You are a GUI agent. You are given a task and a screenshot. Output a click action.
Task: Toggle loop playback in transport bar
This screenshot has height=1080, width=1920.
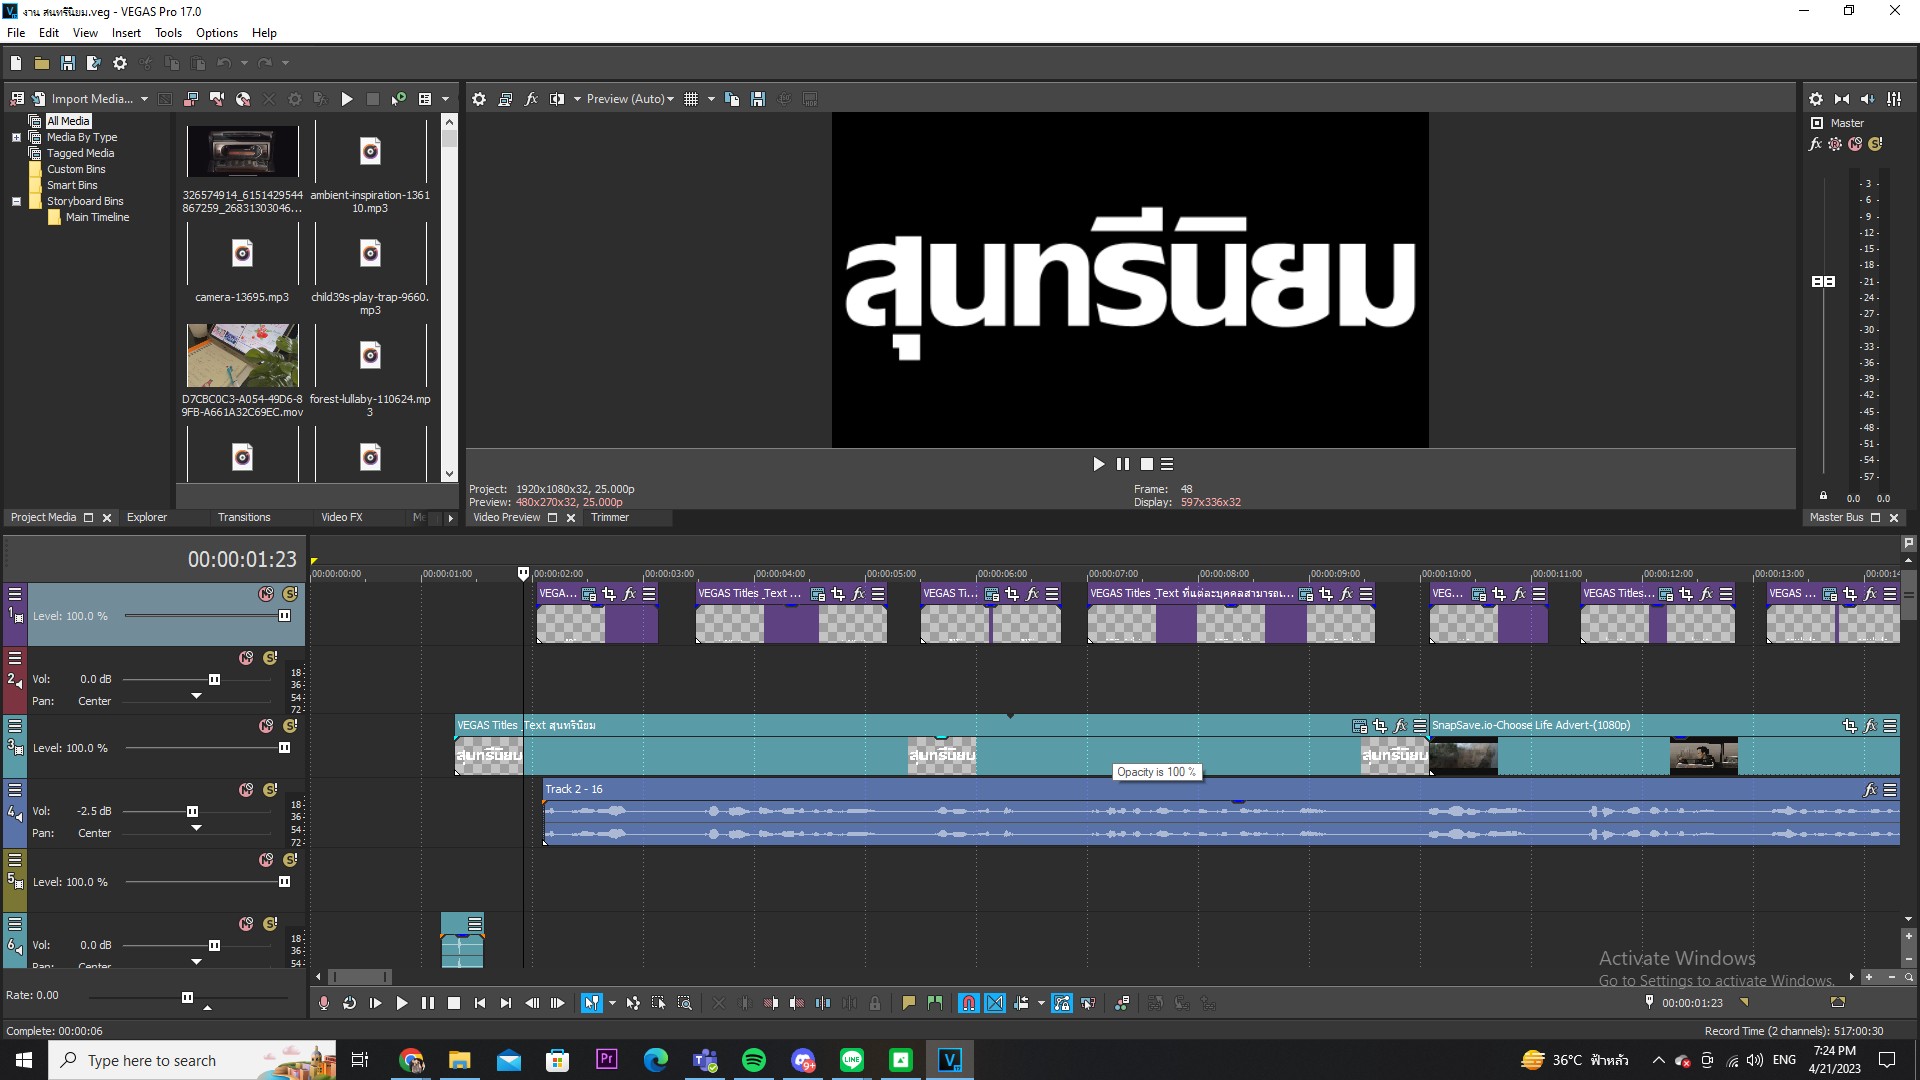click(349, 1003)
